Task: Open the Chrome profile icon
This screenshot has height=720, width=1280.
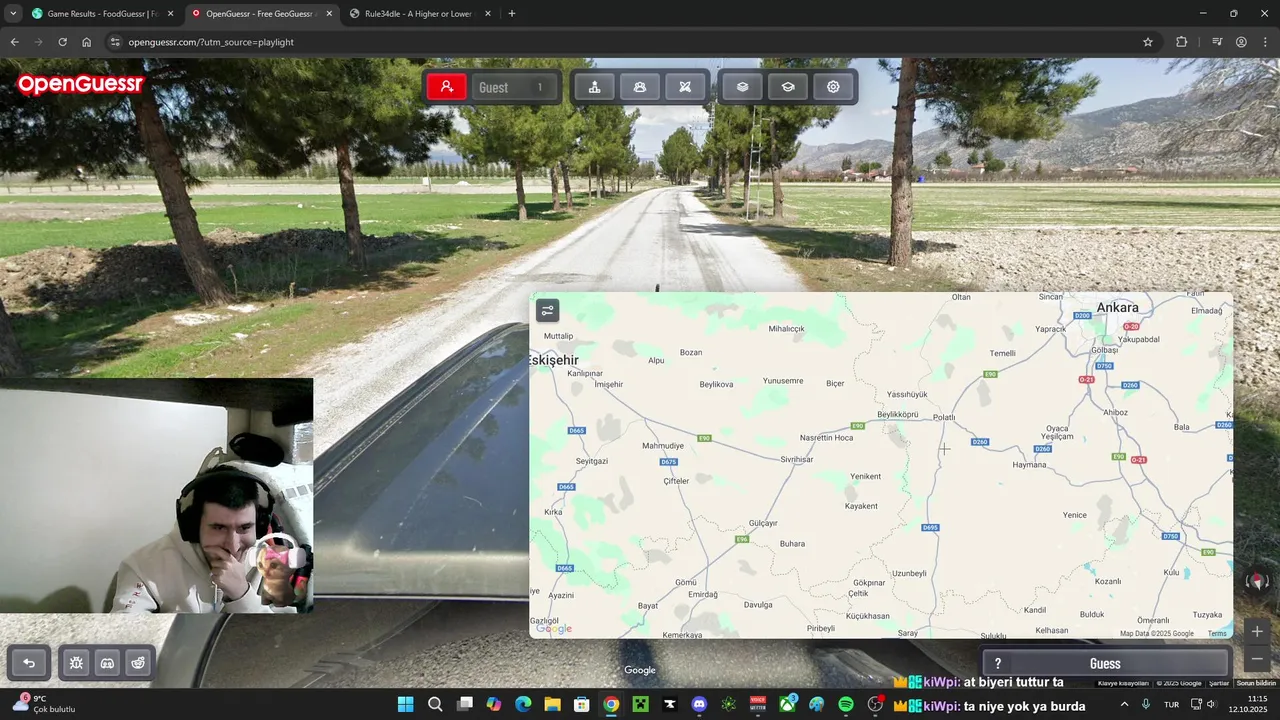Action: click(x=1241, y=42)
